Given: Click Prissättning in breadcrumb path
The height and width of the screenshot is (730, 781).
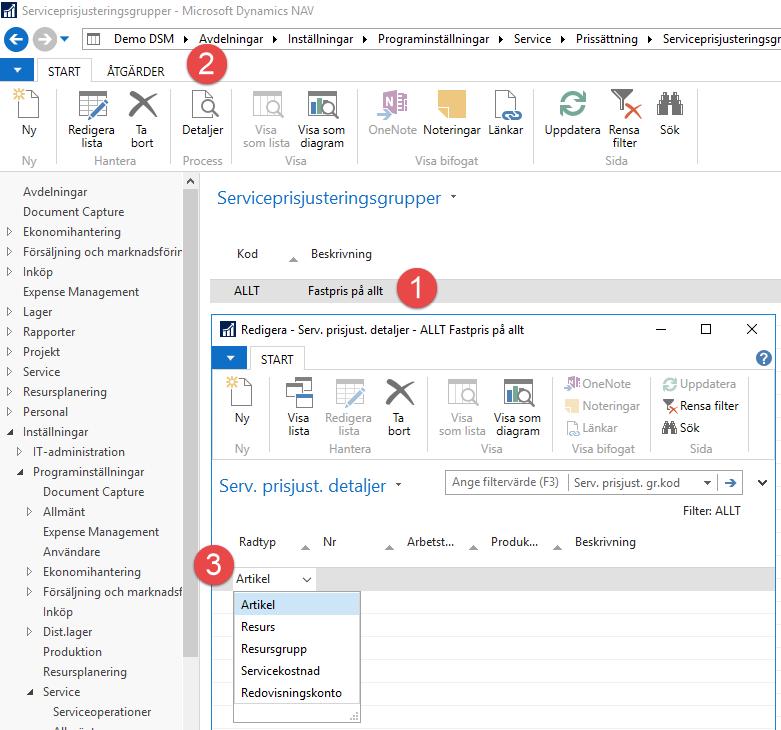Looking at the screenshot, I should point(607,39).
